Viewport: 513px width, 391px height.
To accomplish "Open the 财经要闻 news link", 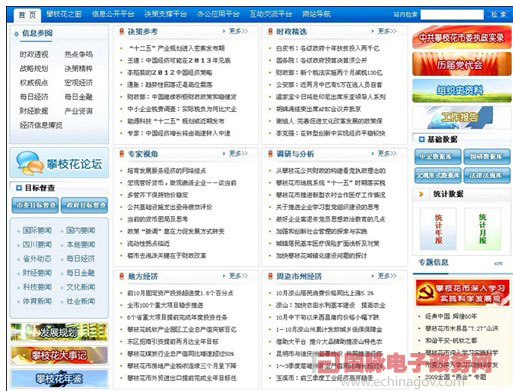I will click(37, 273).
